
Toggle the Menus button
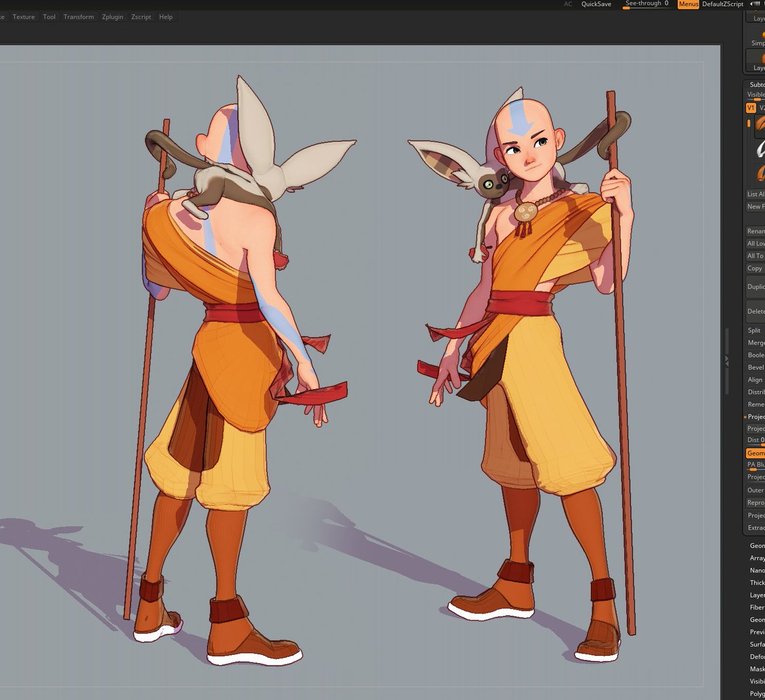688,4
